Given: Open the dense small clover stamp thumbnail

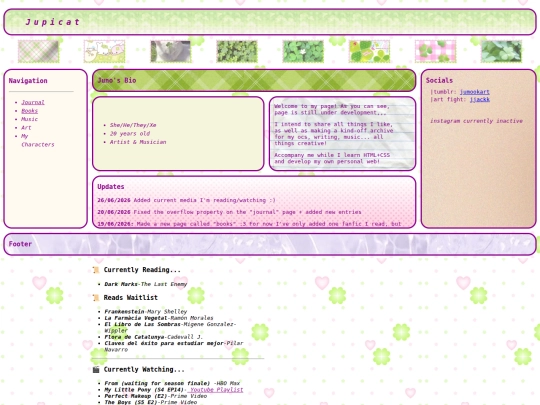Looking at the screenshot, I should (237, 51).
